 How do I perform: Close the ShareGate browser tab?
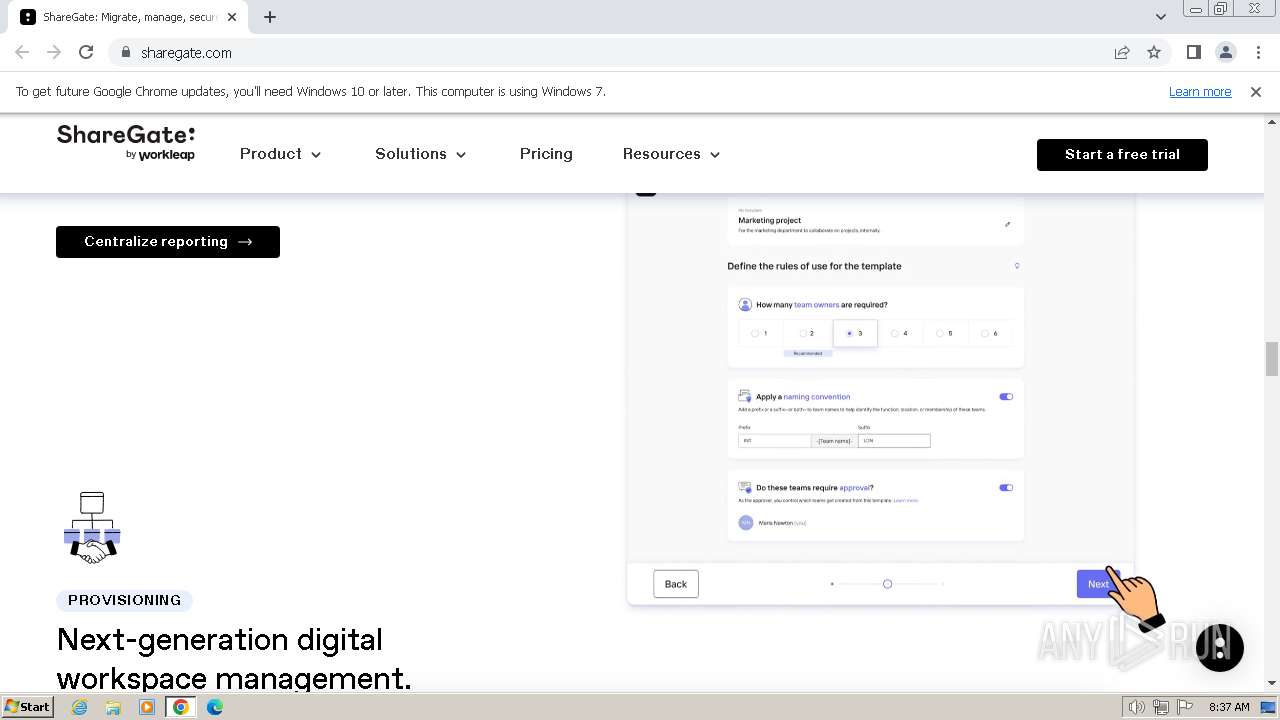coord(232,17)
